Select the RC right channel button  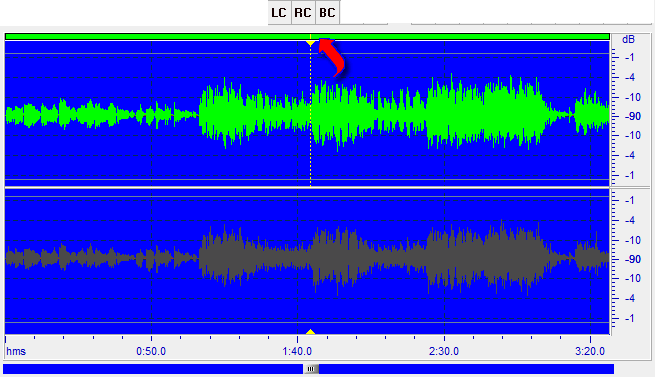[x=303, y=13]
